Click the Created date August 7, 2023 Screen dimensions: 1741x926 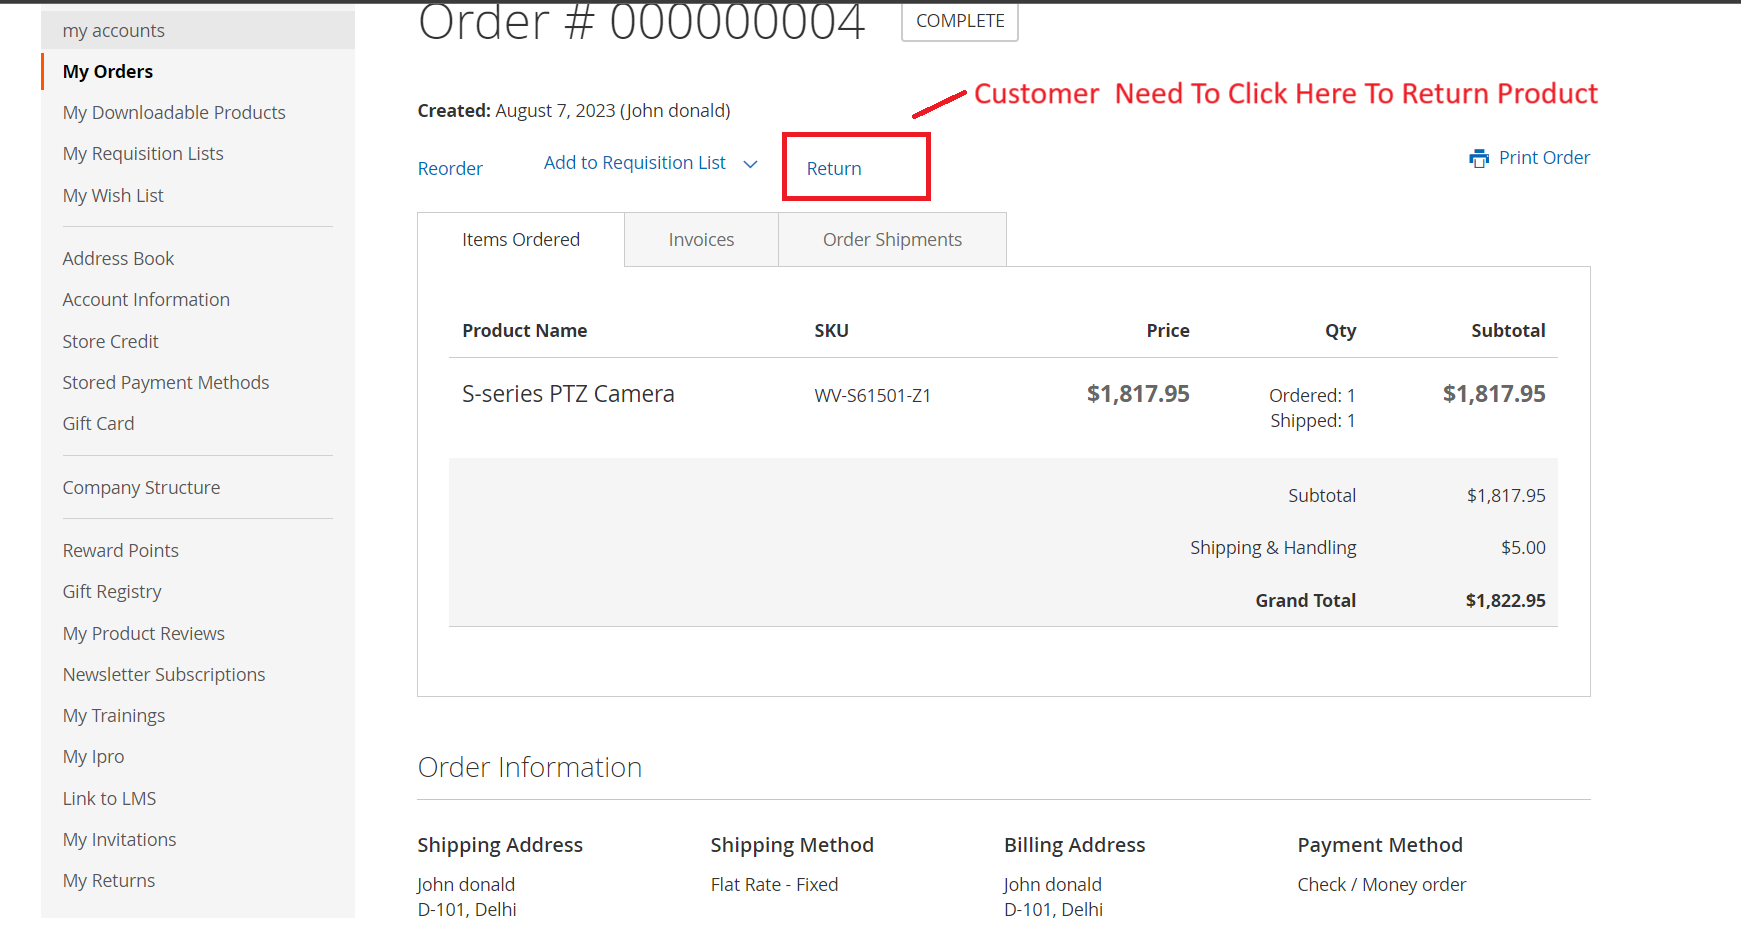click(x=555, y=111)
